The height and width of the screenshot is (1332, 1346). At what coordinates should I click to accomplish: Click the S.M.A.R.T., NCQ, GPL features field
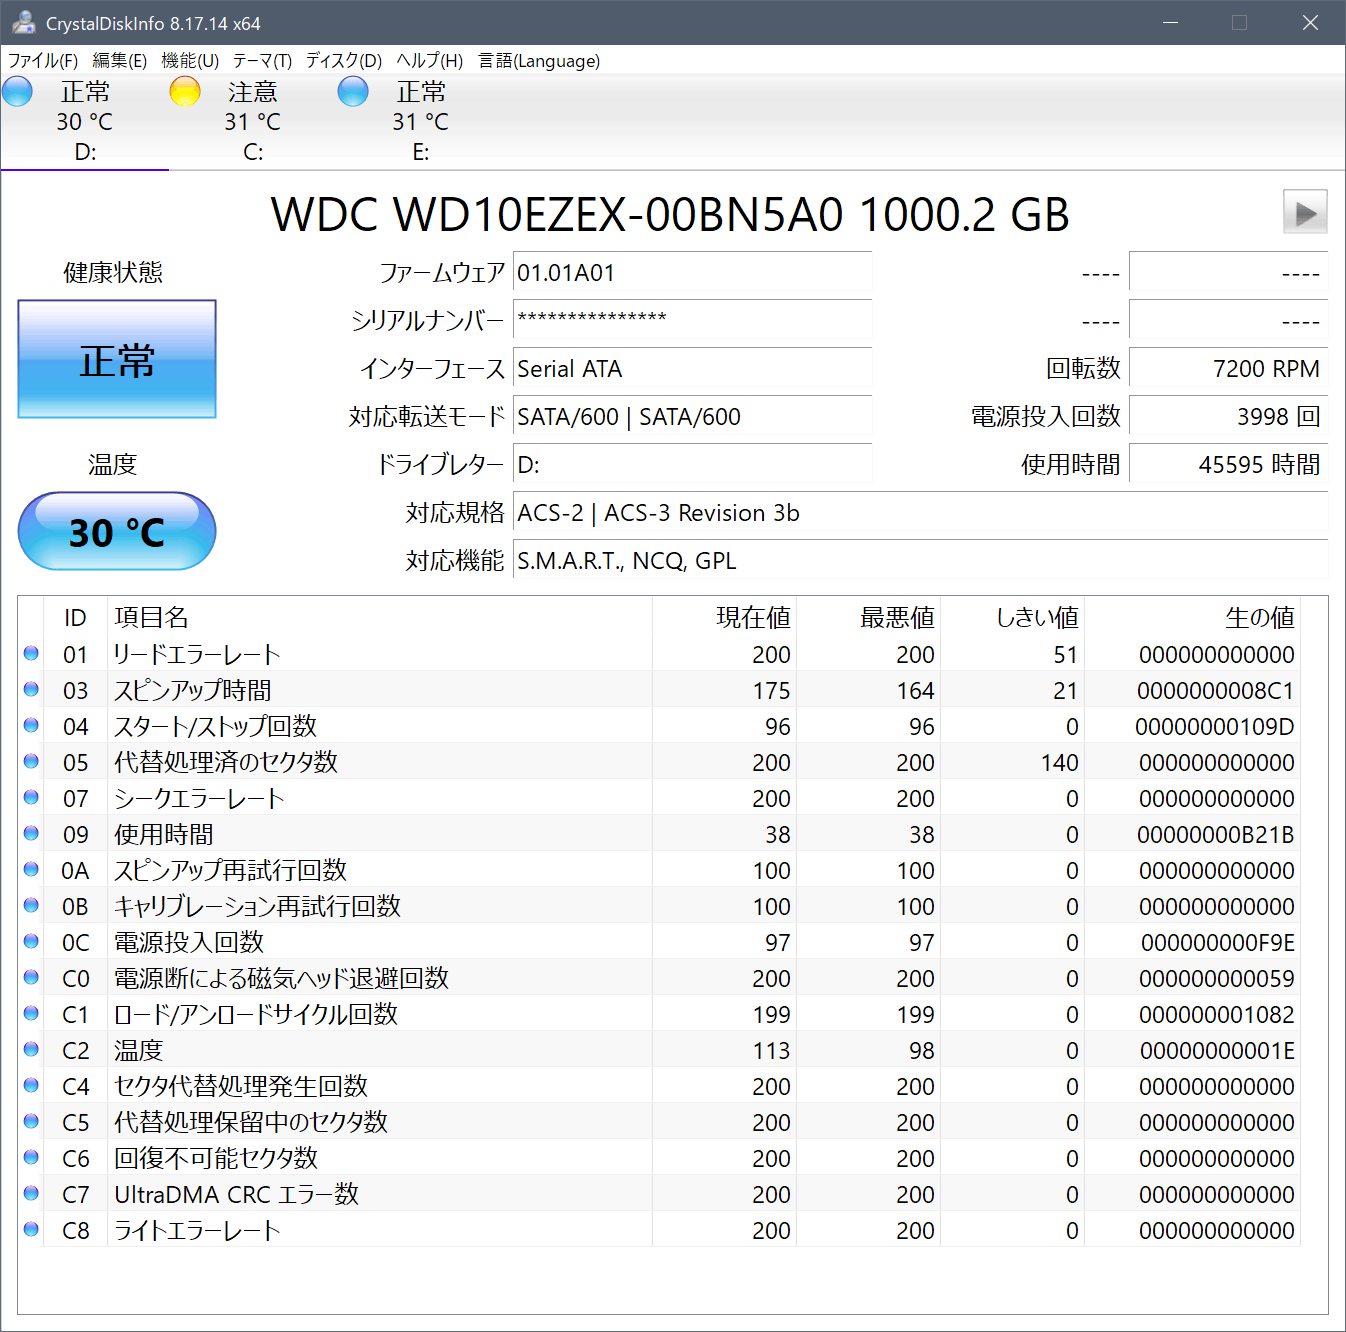pyautogui.click(x=920, y=560)
